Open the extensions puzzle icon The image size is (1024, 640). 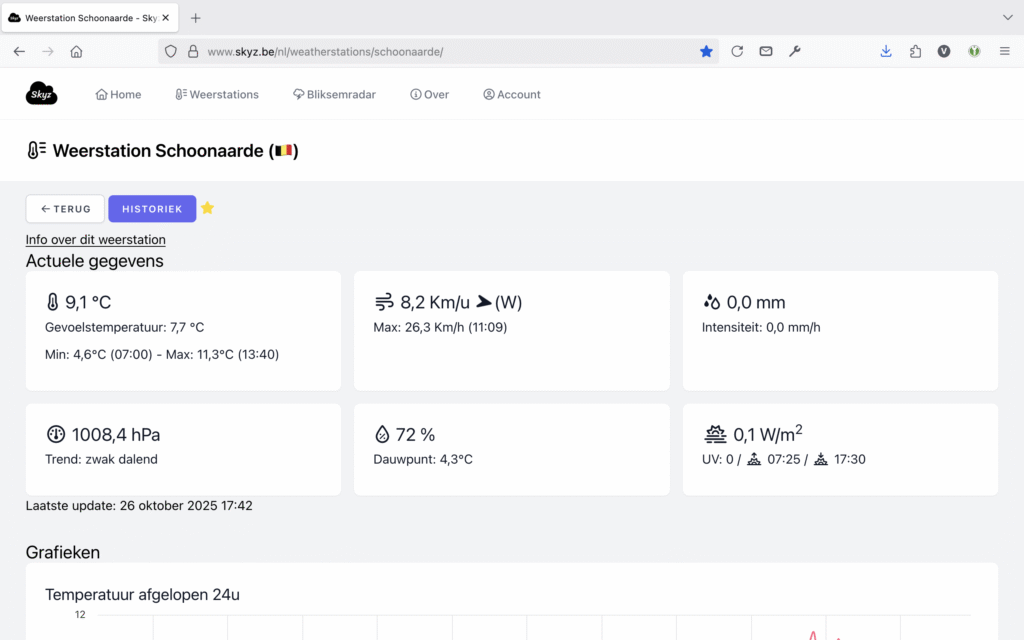click(x=915, y=51)
